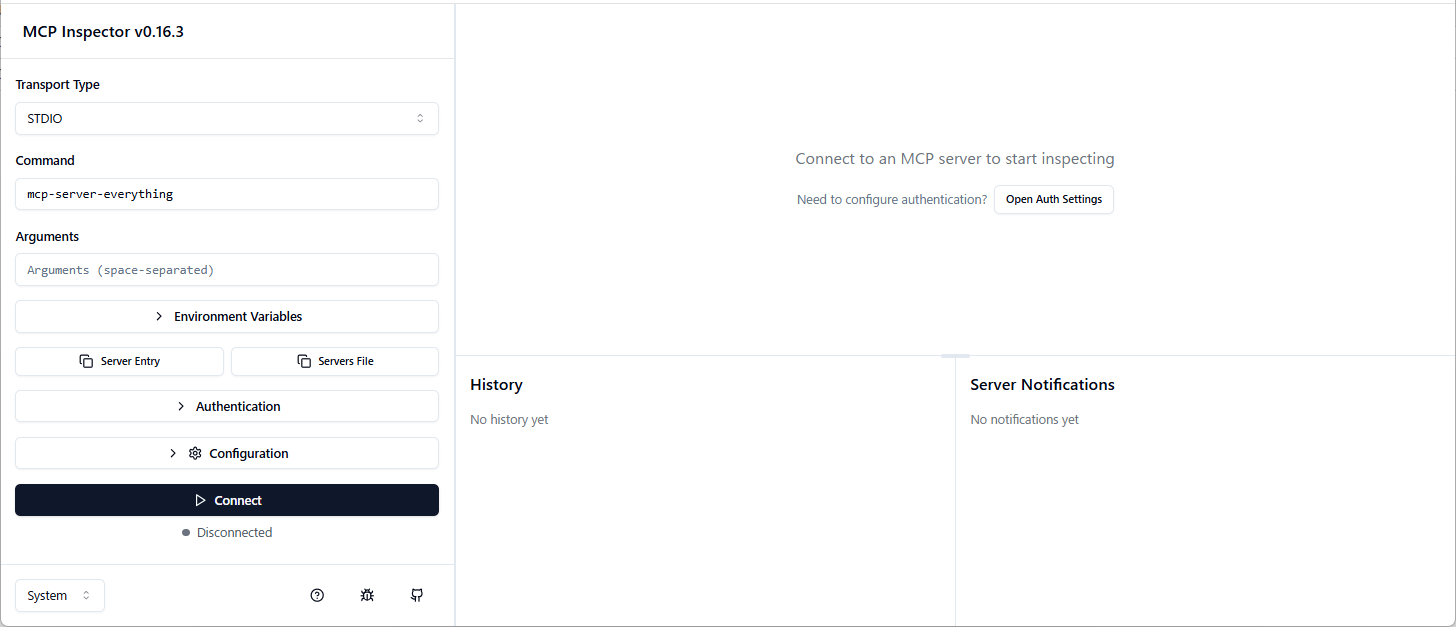
Task: Open the help documentation icon
Action: pyautogui.click(x=317, y=595)
